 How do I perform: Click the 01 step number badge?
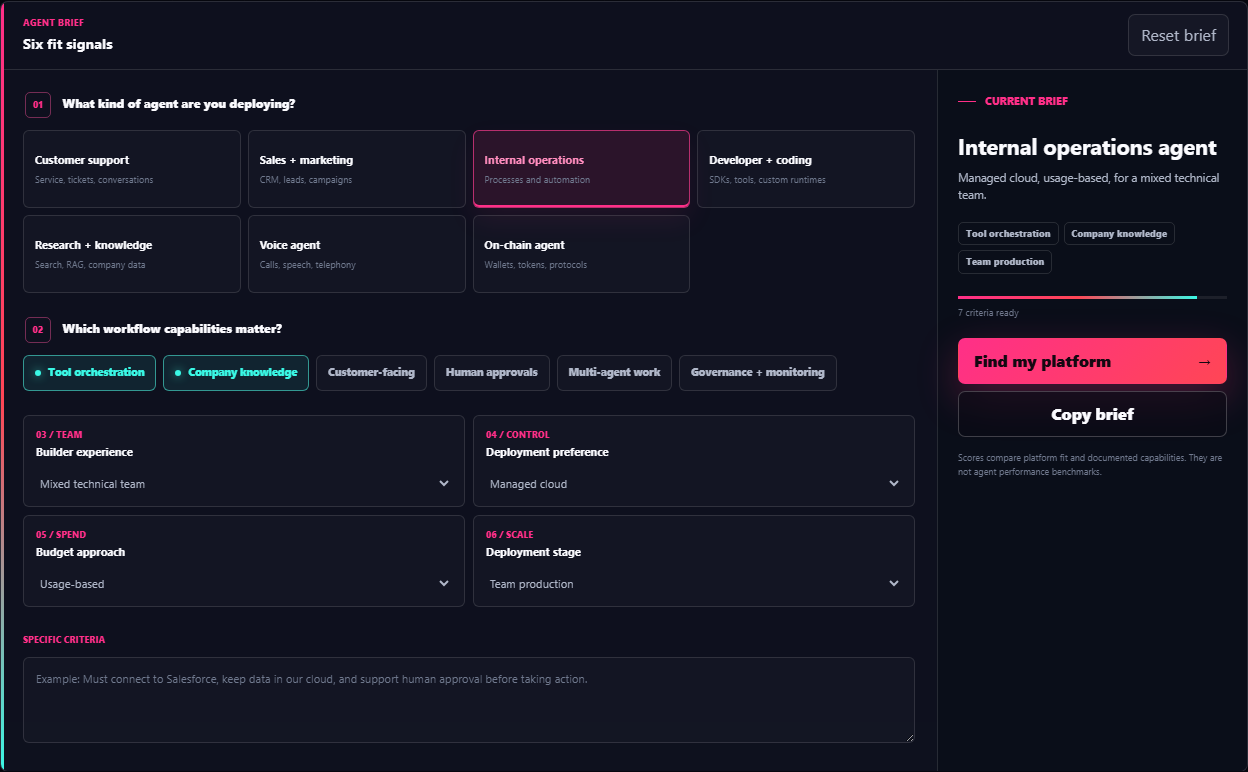pos(38,104)
